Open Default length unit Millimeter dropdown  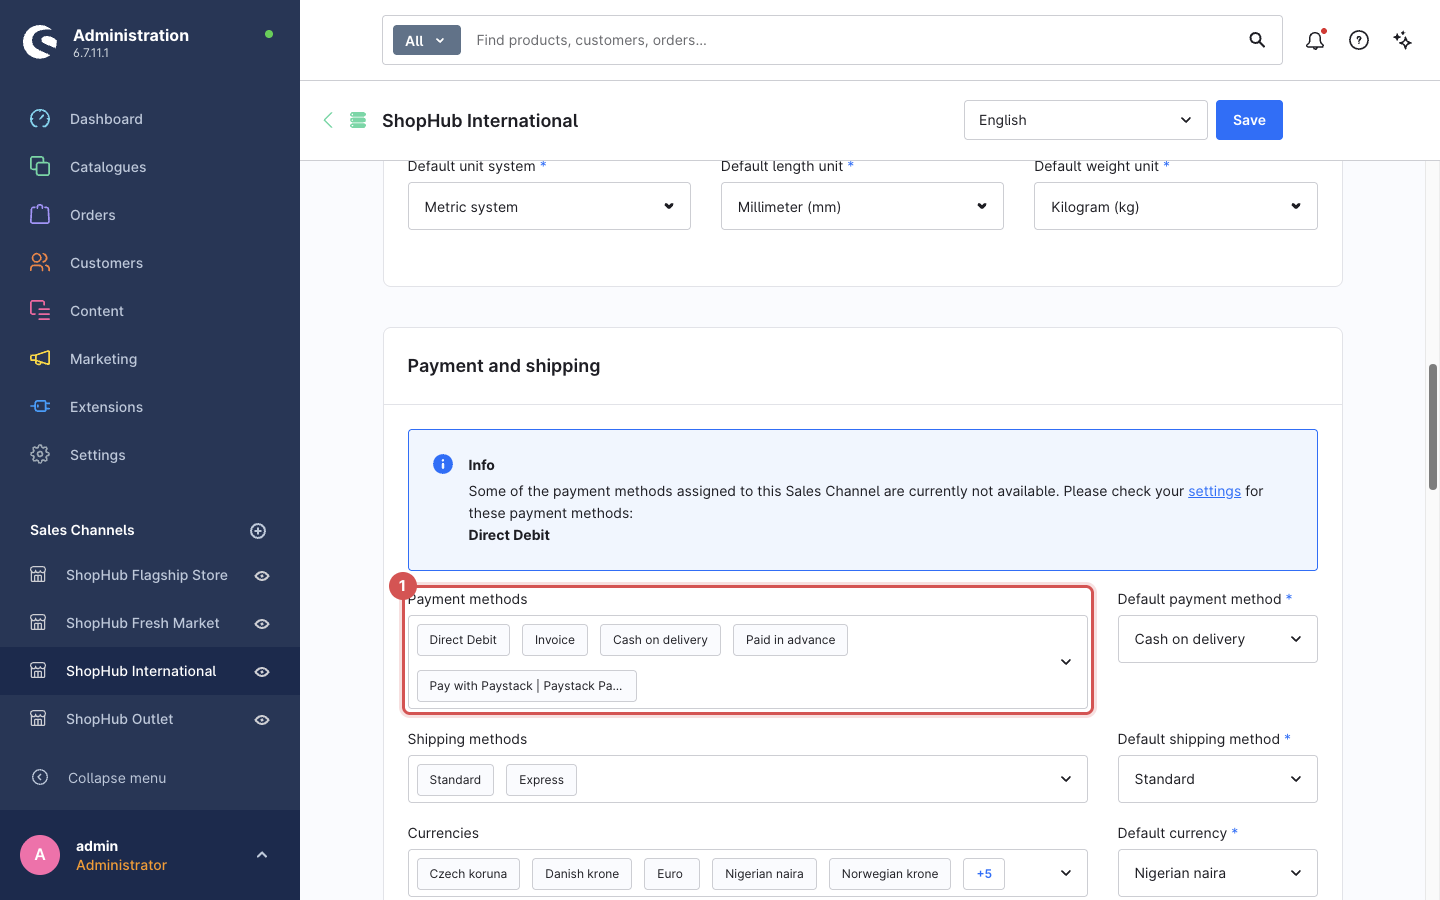click(862, 206)
